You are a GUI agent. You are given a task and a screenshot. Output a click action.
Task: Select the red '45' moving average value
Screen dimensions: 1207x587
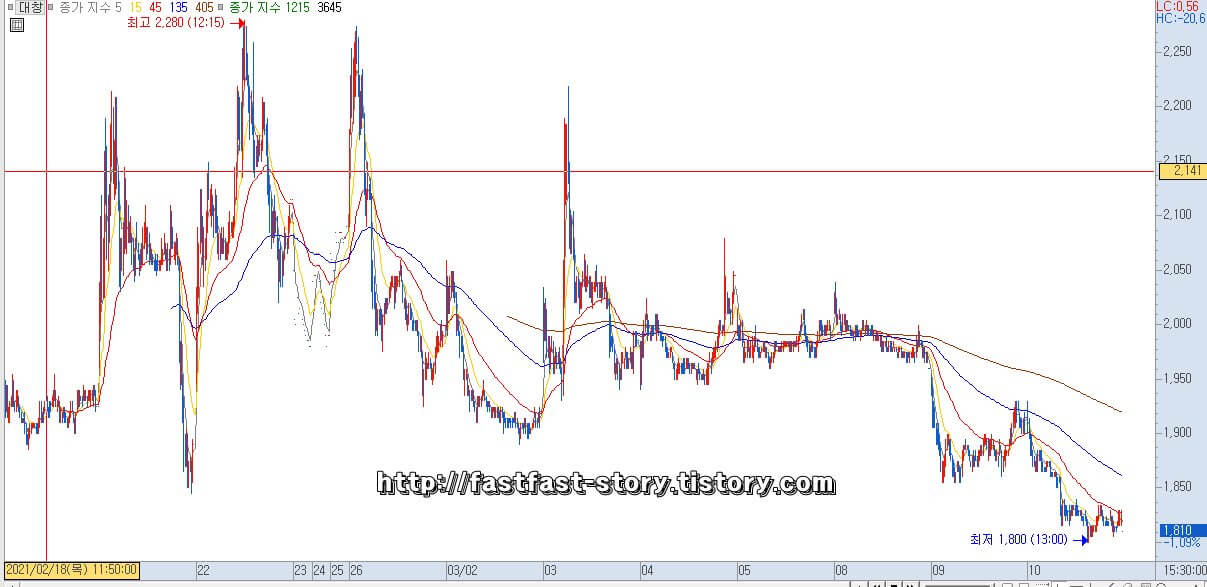[x=155, y=8]
